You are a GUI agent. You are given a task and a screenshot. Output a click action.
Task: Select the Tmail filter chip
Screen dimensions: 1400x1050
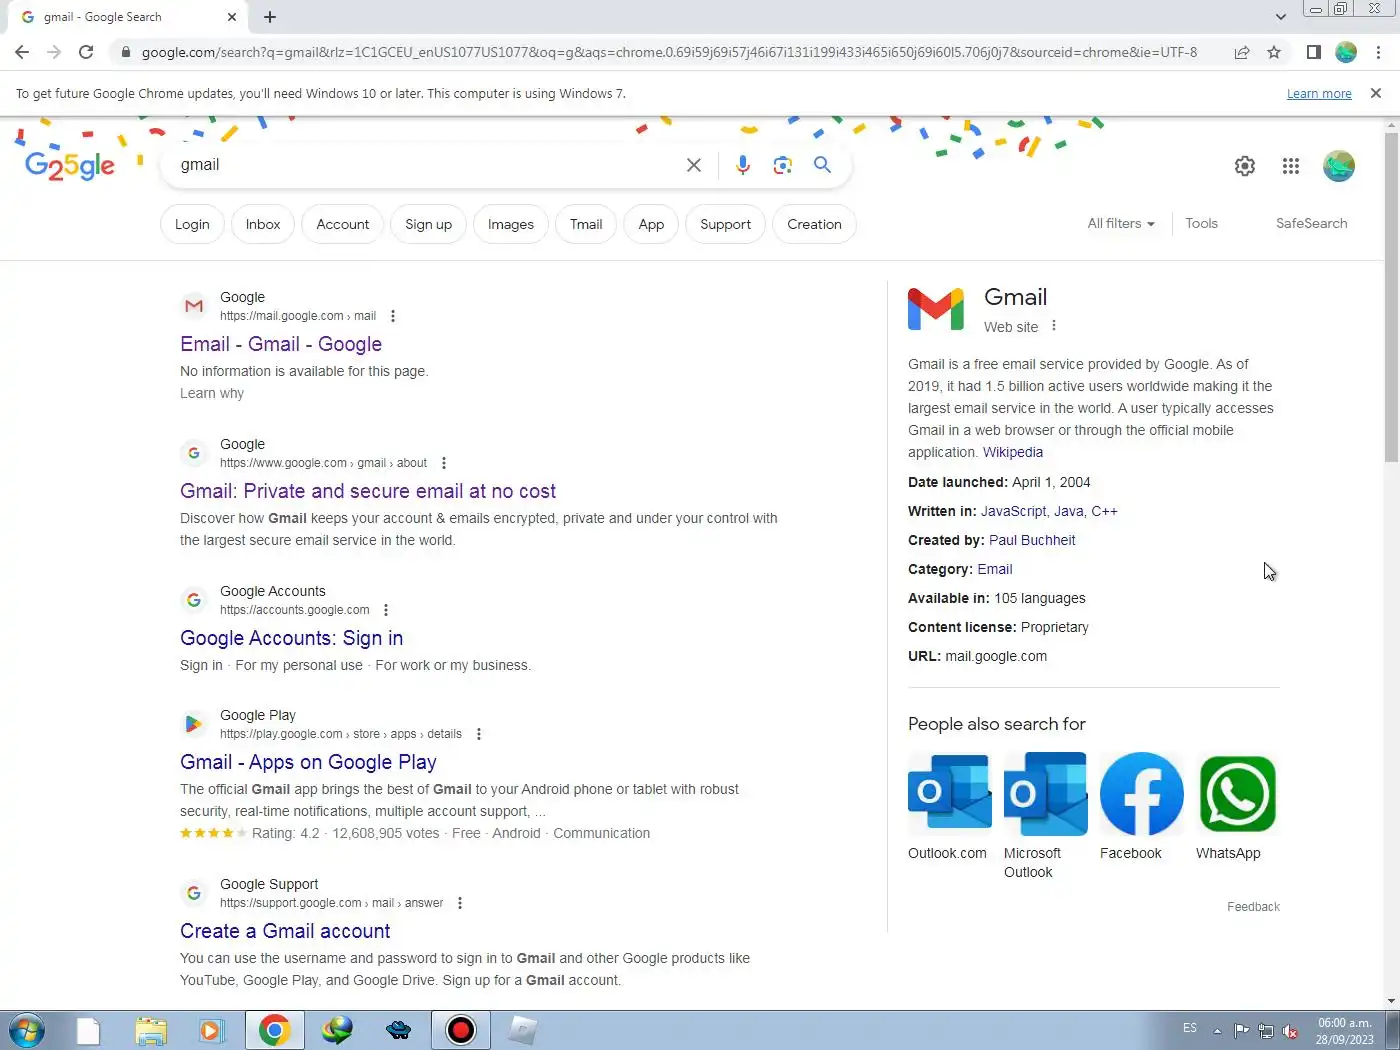[586, 224]
